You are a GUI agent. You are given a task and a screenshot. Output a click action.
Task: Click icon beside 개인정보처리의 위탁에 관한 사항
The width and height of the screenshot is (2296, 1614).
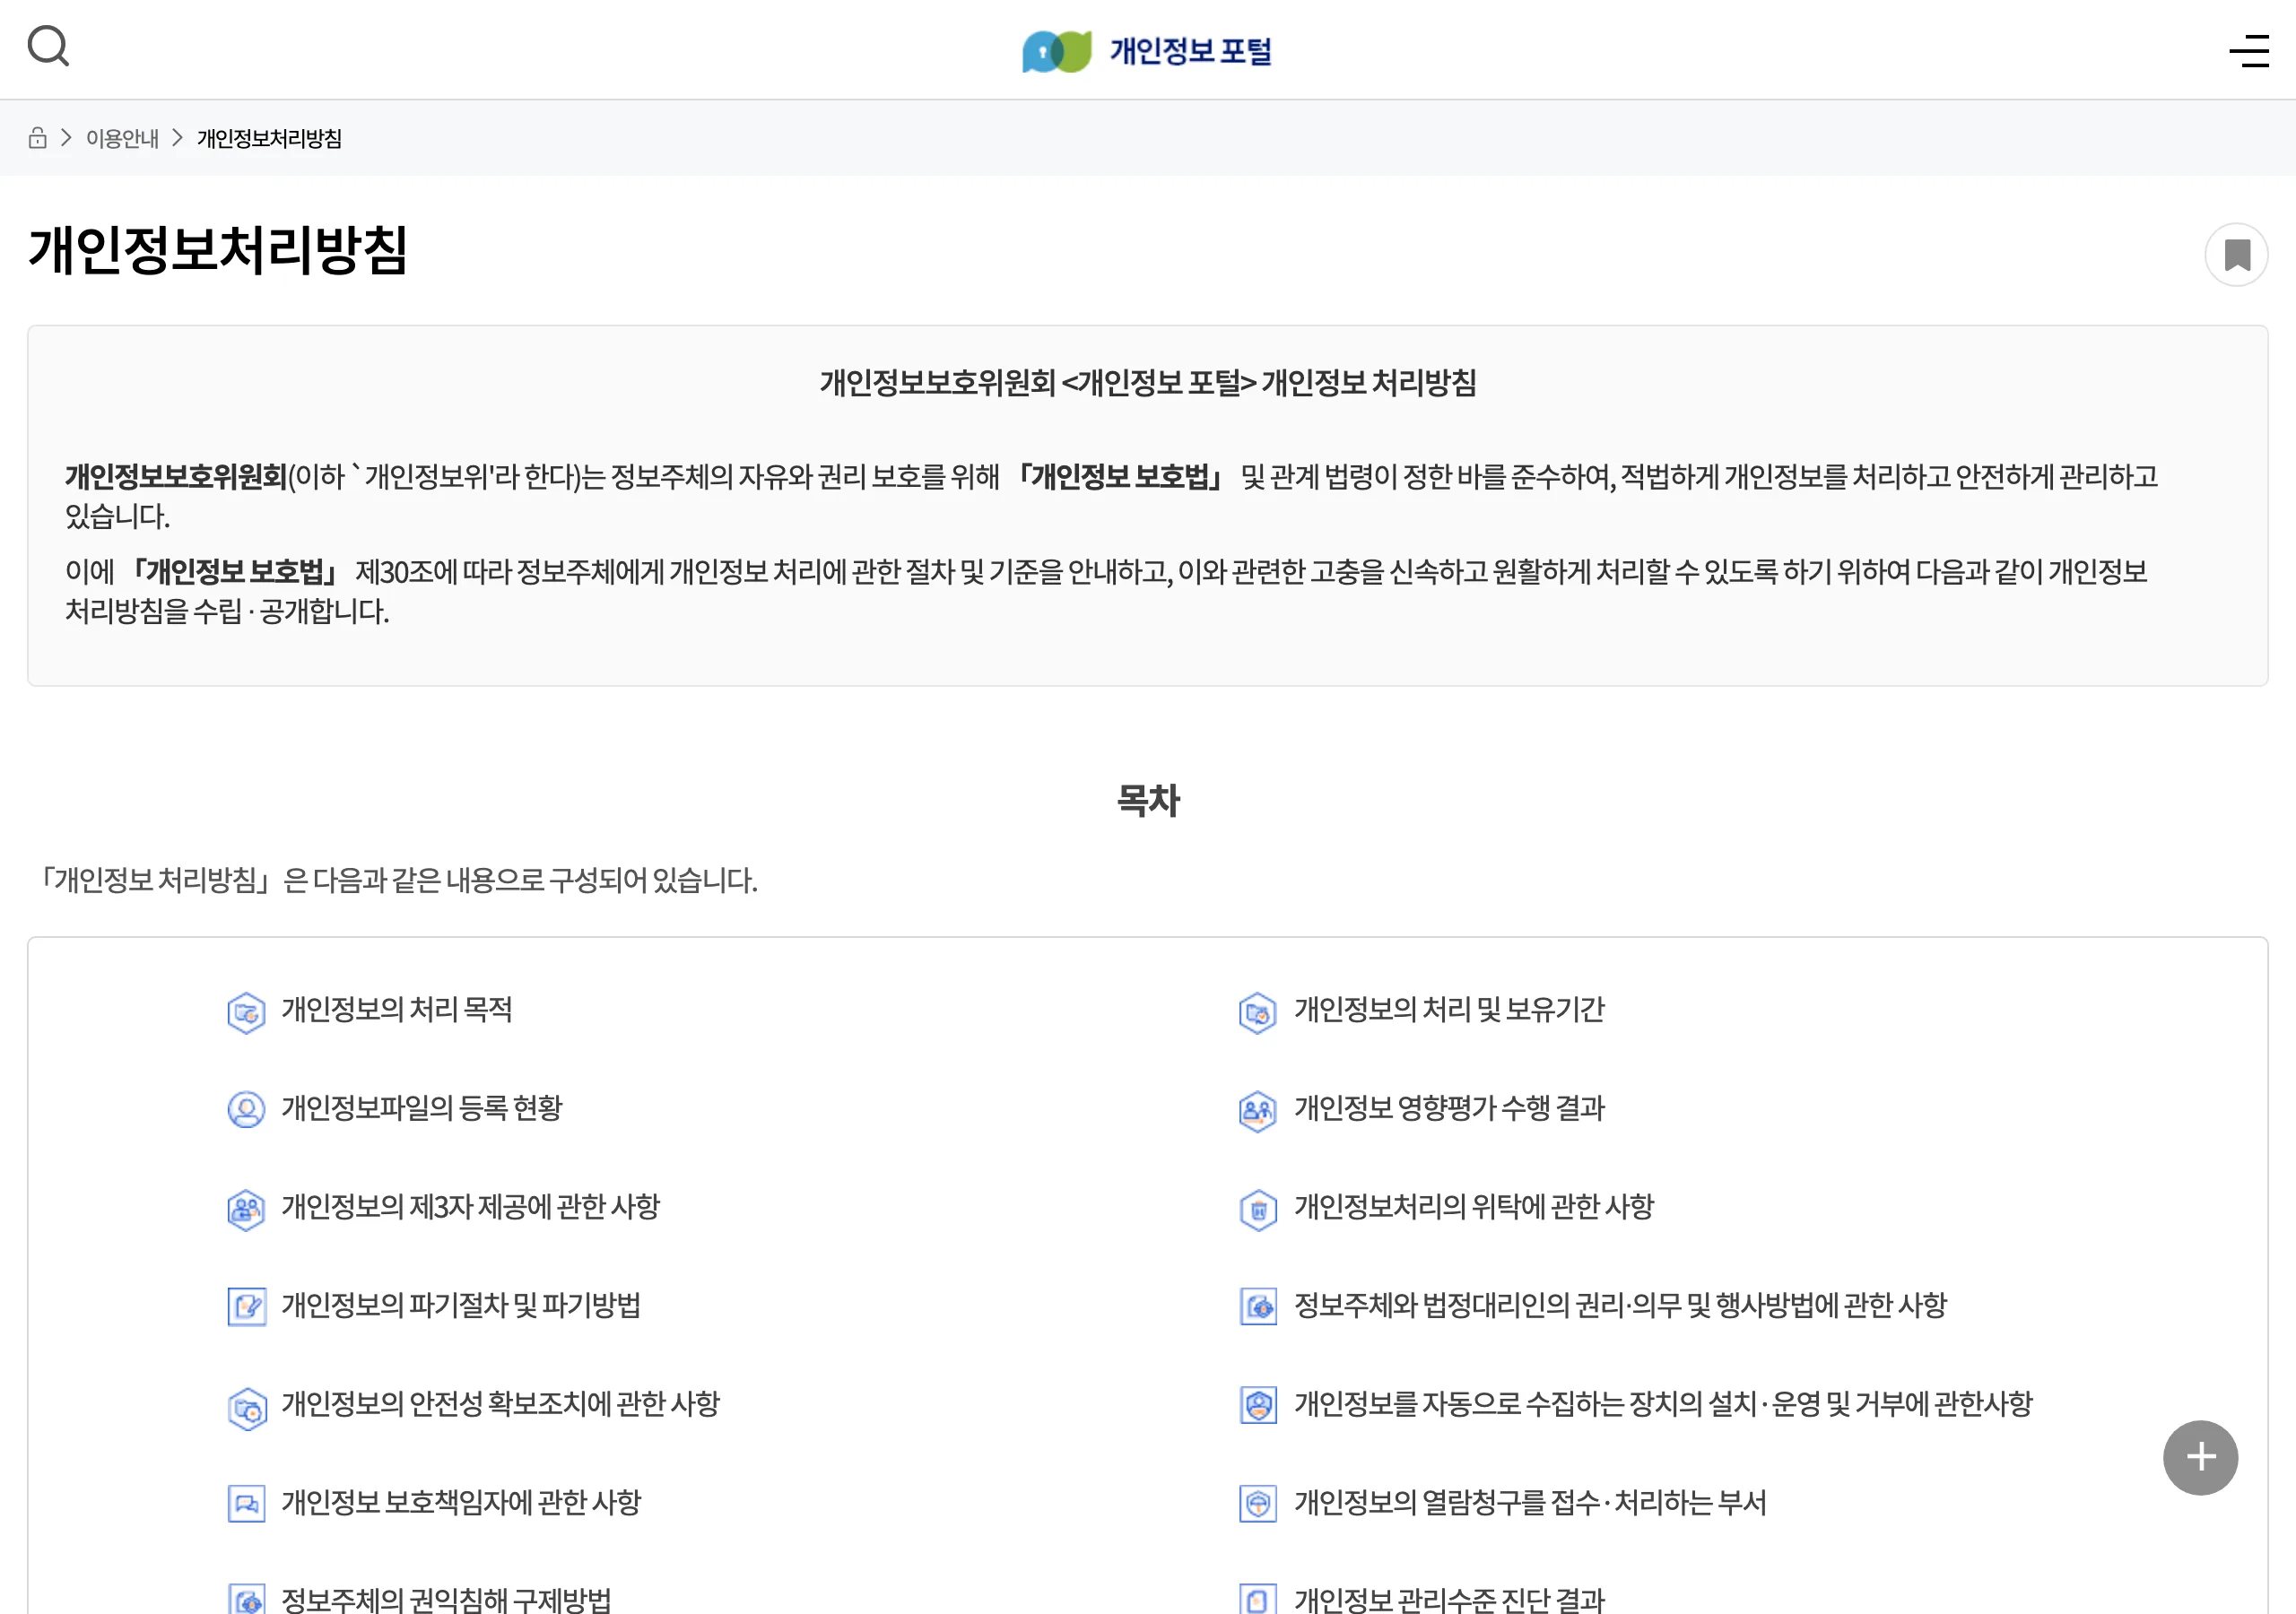1258,1209
